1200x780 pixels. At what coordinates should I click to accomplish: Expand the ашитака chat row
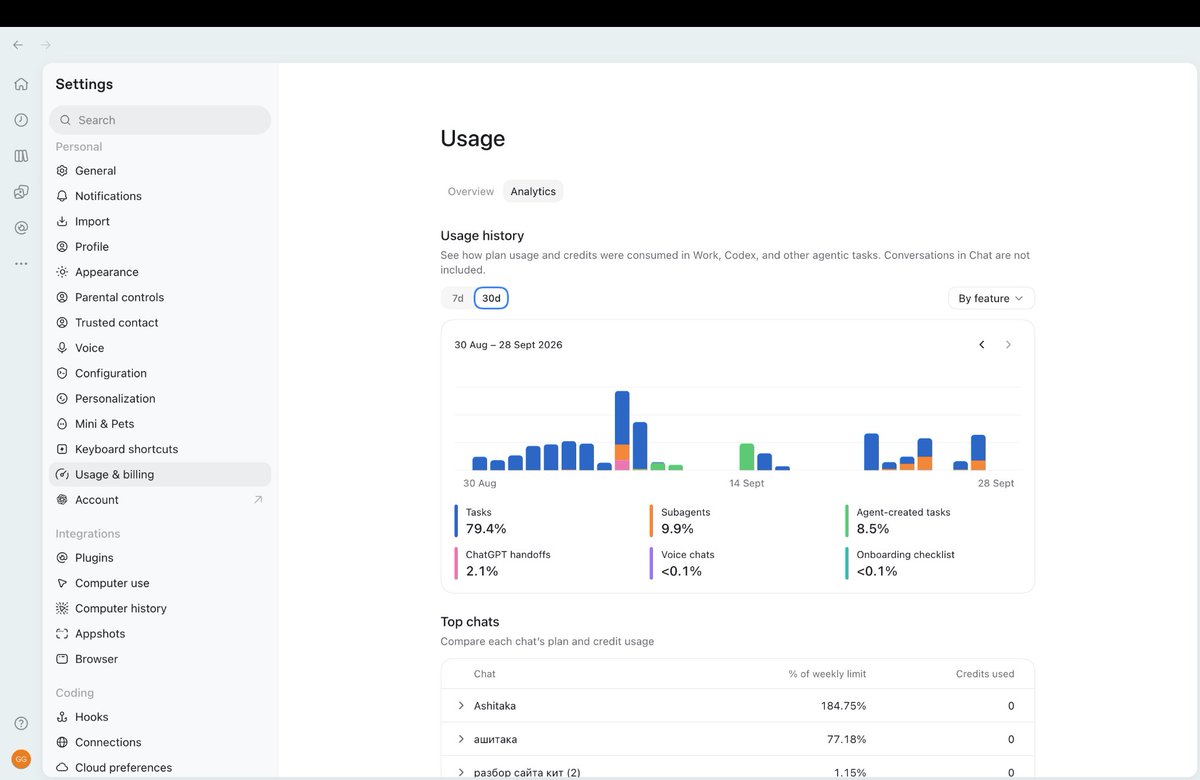461,739
